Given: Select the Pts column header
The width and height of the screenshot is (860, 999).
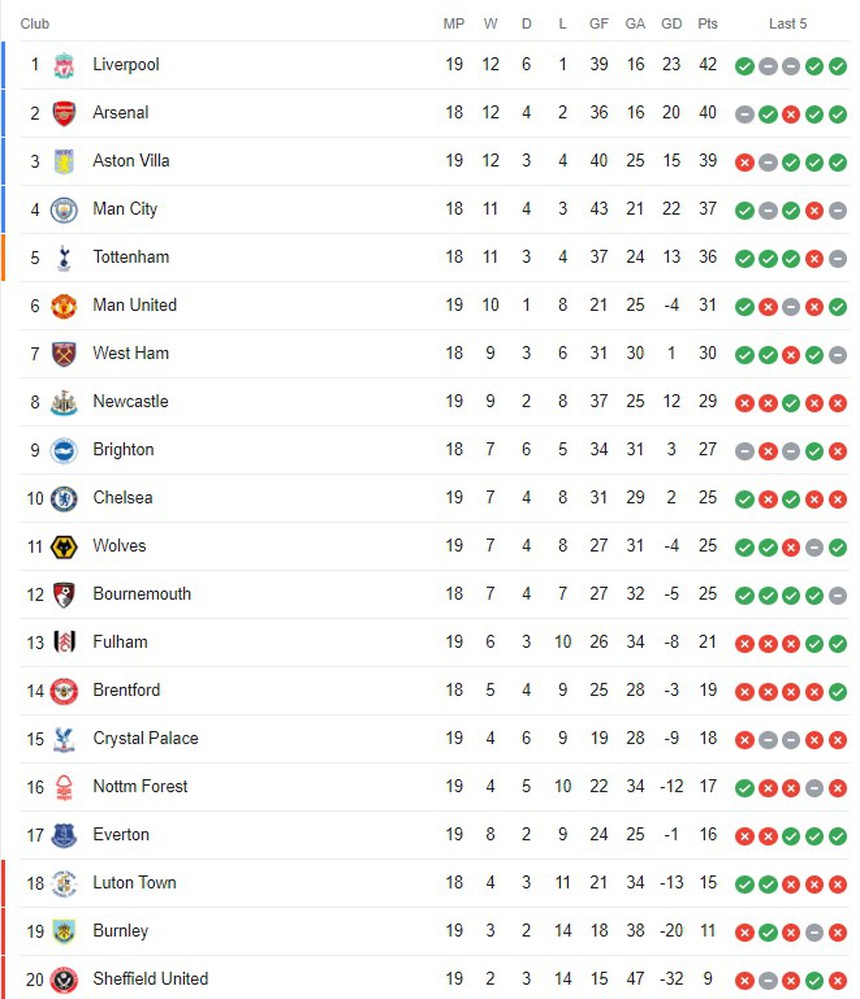Looking at the screenshot, I should pos(708,23).
